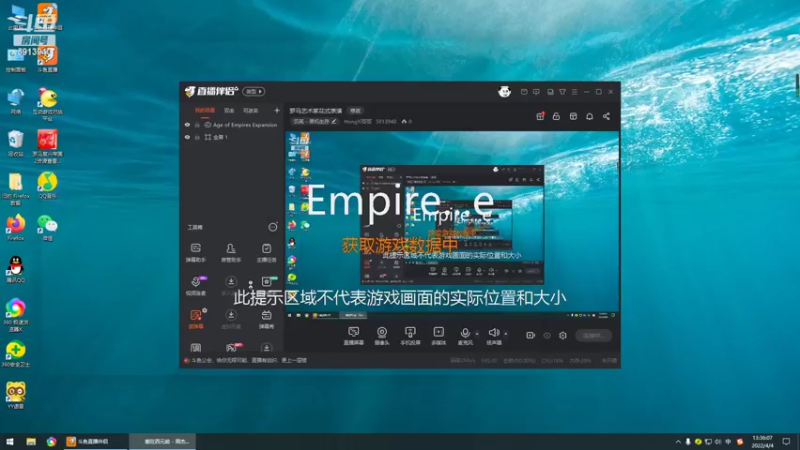Add a phone screen cast source
Image resolution: width=800 pixels, height=450 pixels.
[x=410, y=336]
